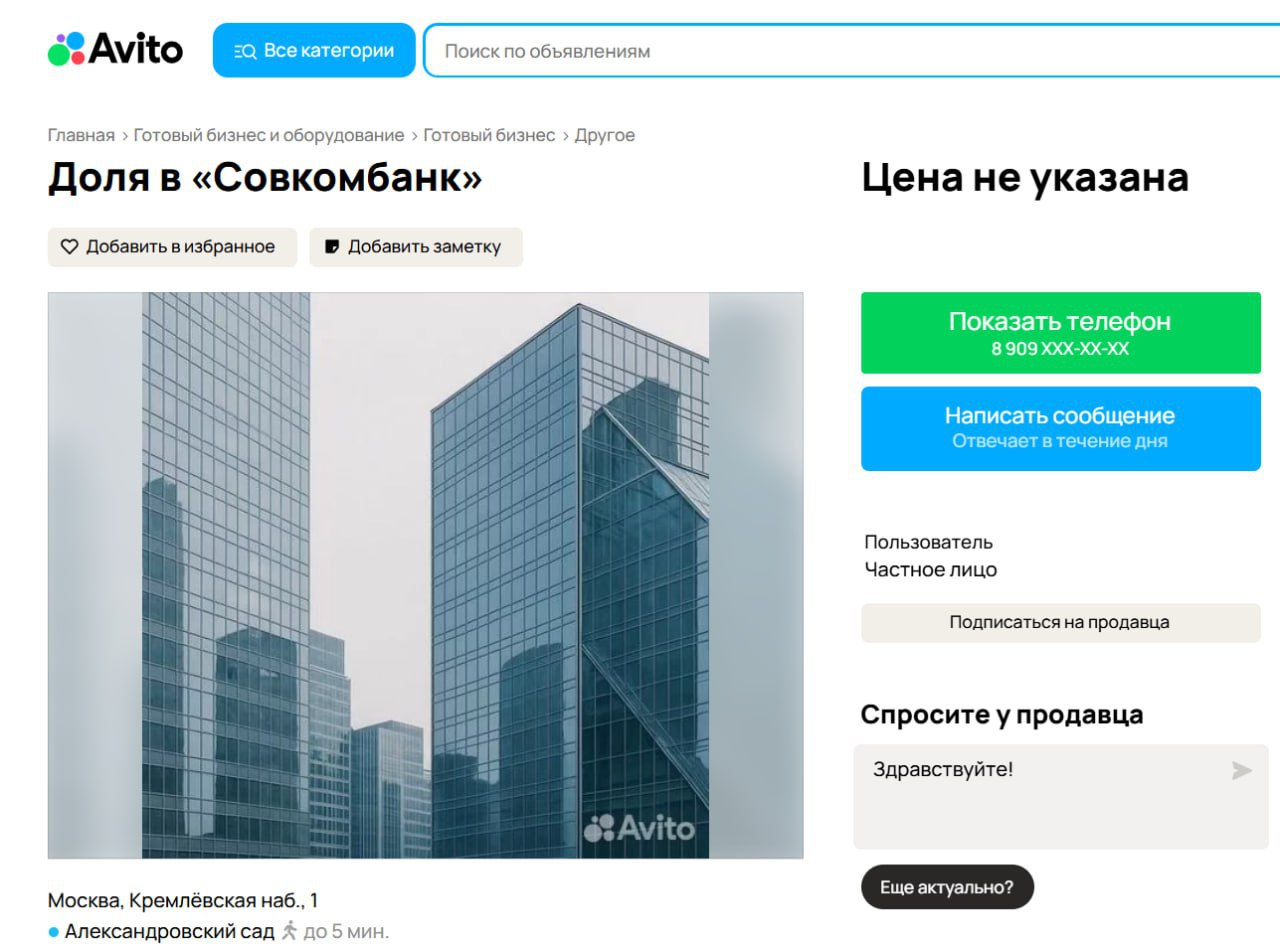Click the Александровский сад metro station

pos(169,932)
